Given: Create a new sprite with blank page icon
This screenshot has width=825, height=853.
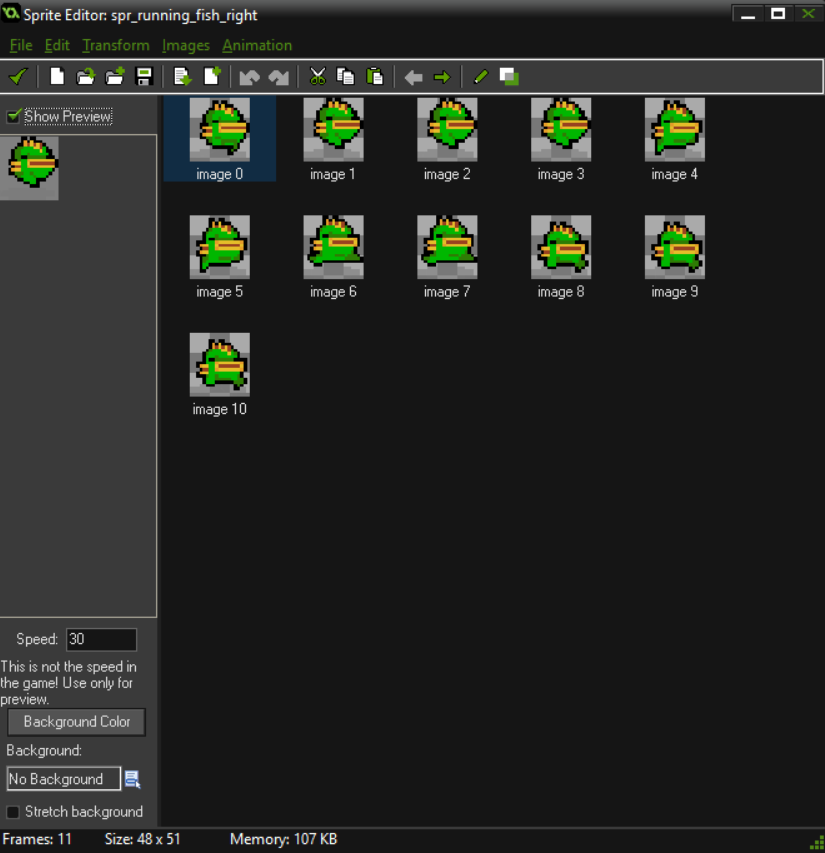Looking at the screenshot, I should (x=57, y=76).
